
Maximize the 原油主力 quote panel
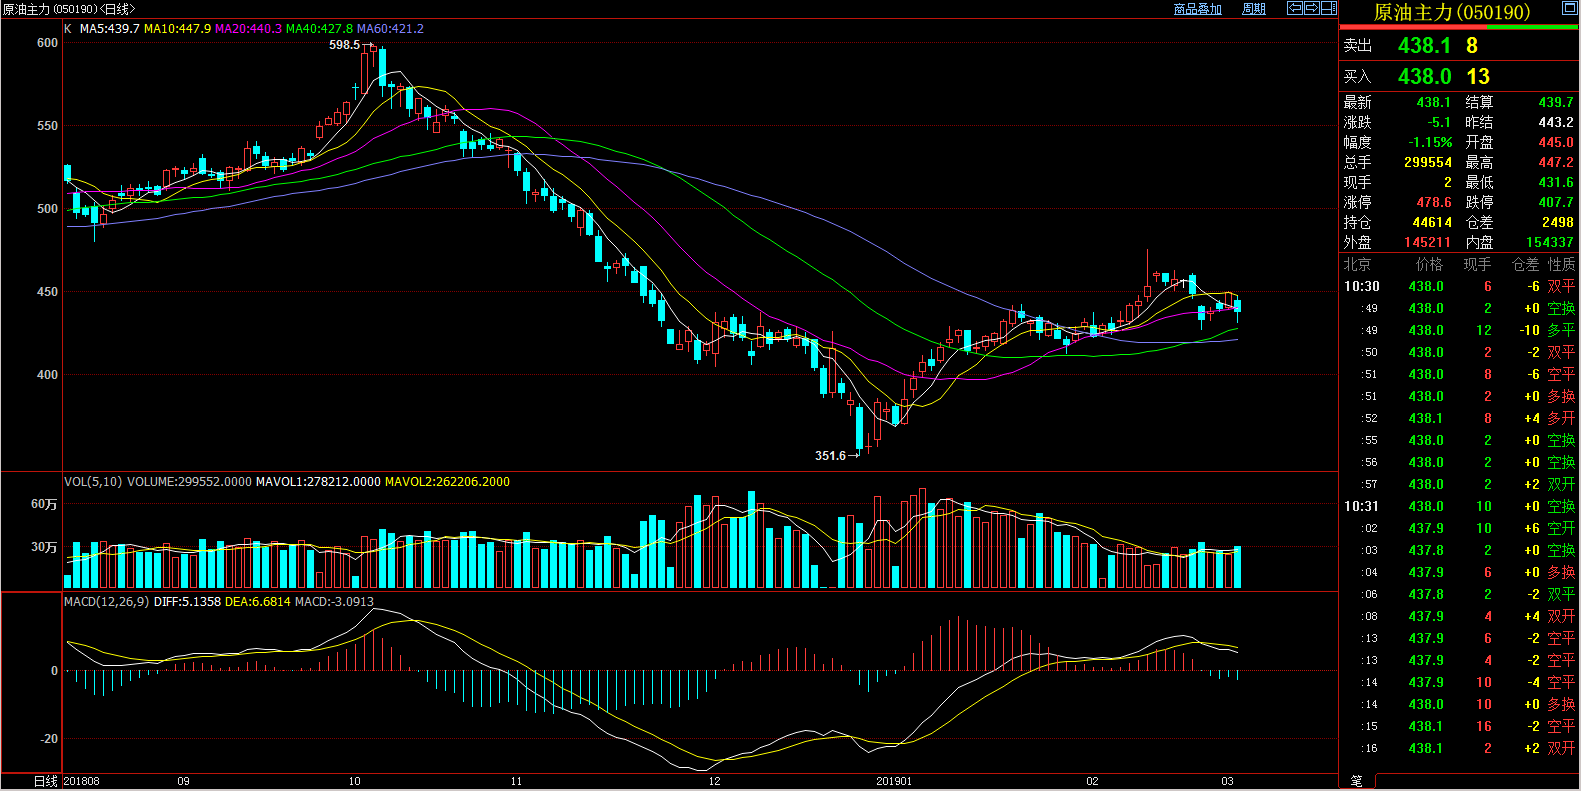1569,8
